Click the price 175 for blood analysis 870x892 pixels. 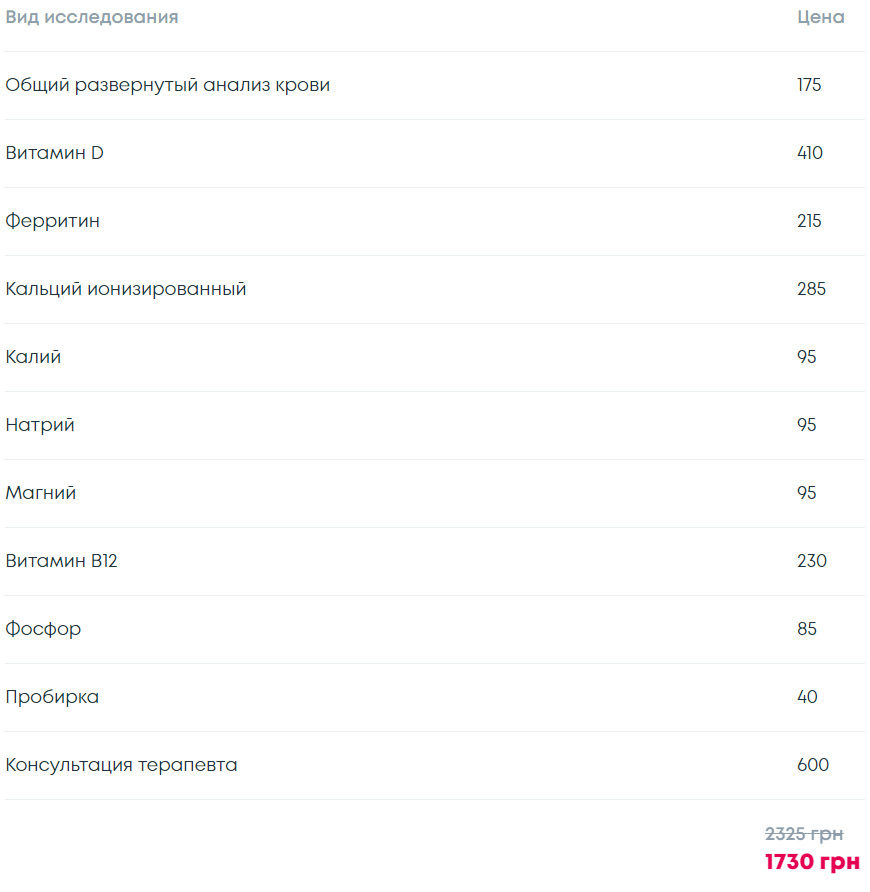(x=809, y=85)
